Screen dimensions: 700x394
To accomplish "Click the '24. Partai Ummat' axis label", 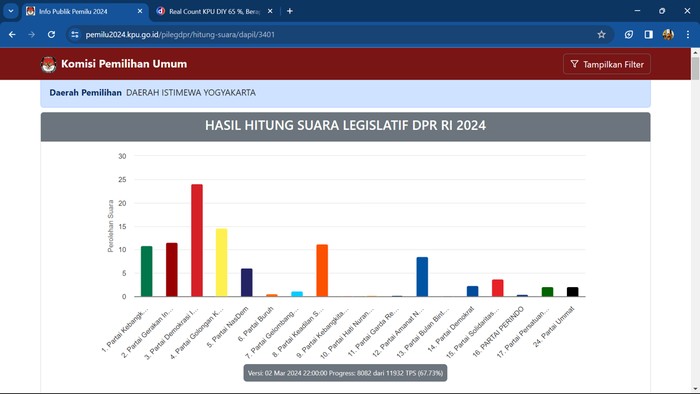I will coord(554,327).
